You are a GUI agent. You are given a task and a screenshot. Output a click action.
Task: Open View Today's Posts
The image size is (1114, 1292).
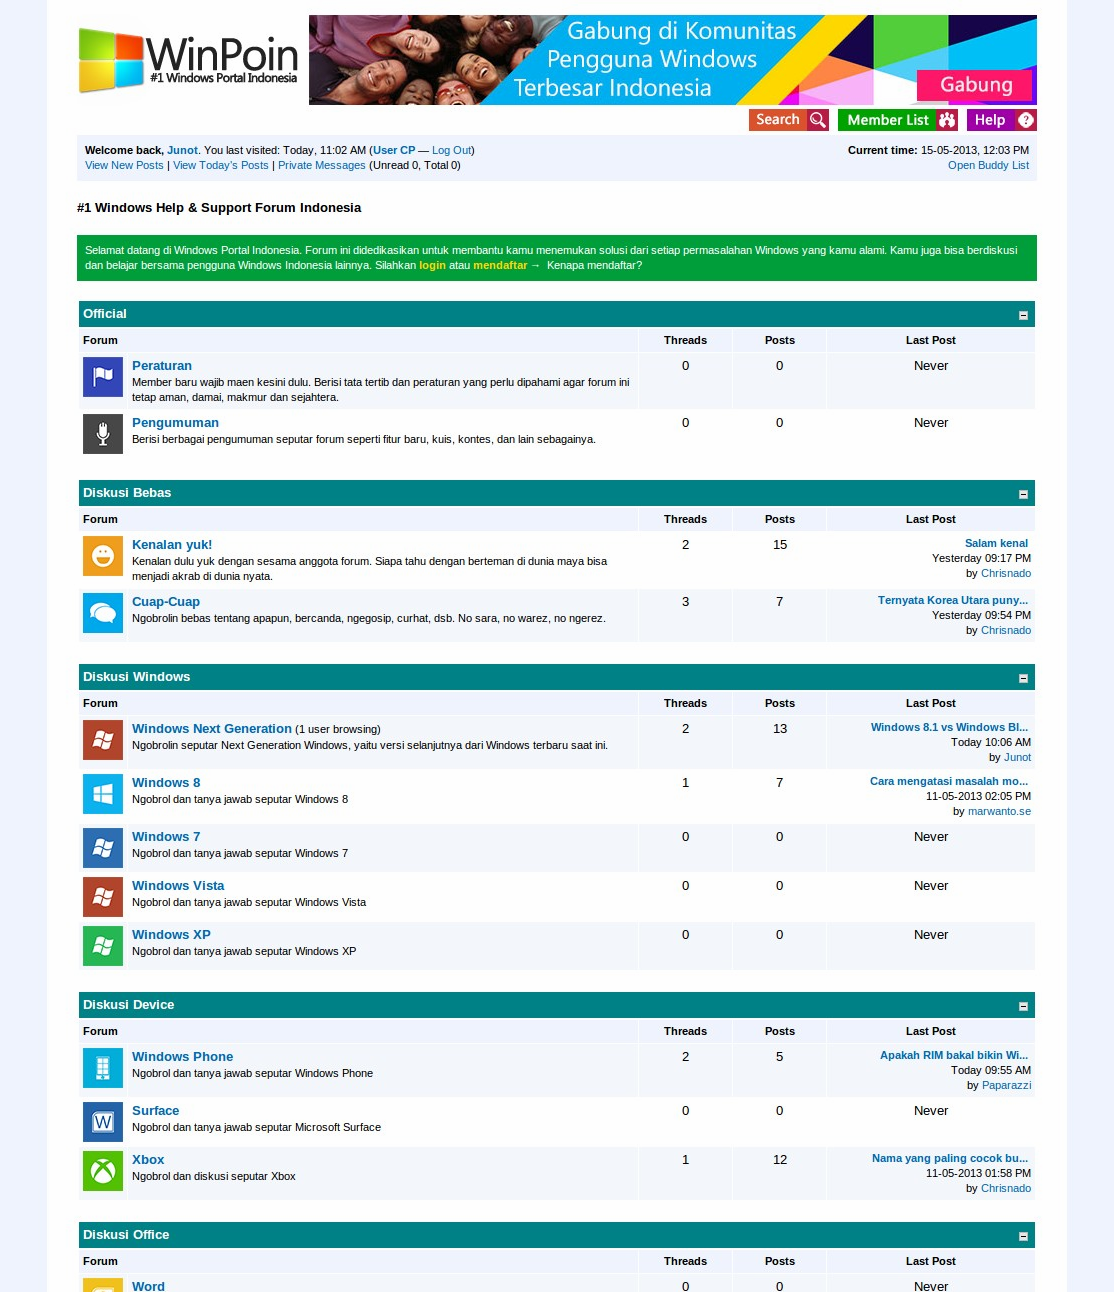tap(221, 165)
